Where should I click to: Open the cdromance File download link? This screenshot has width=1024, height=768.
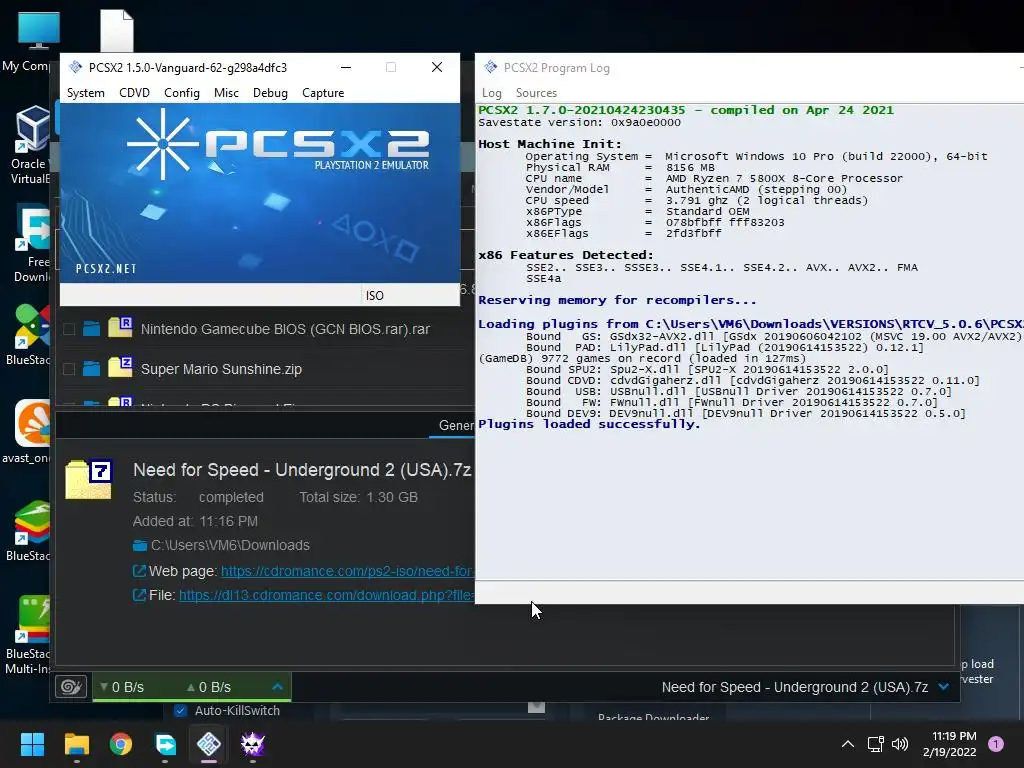coord(326,596)
